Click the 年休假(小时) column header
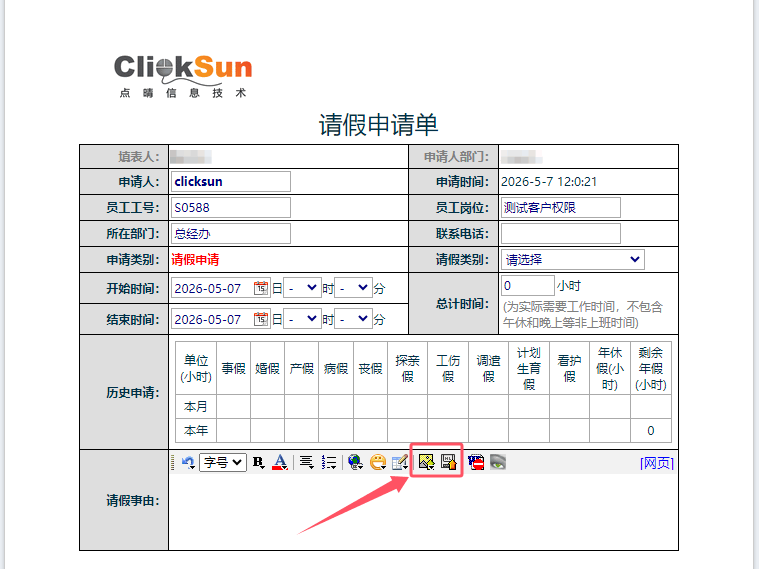The height and width of the screenshot is (569, 759). point(610,368)
